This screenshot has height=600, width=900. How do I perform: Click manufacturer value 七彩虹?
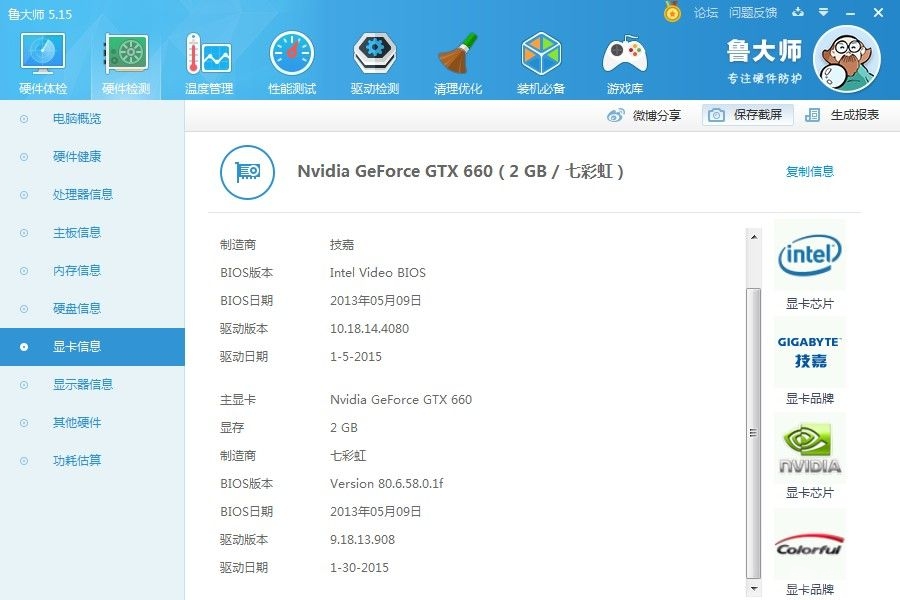point(348,456)
